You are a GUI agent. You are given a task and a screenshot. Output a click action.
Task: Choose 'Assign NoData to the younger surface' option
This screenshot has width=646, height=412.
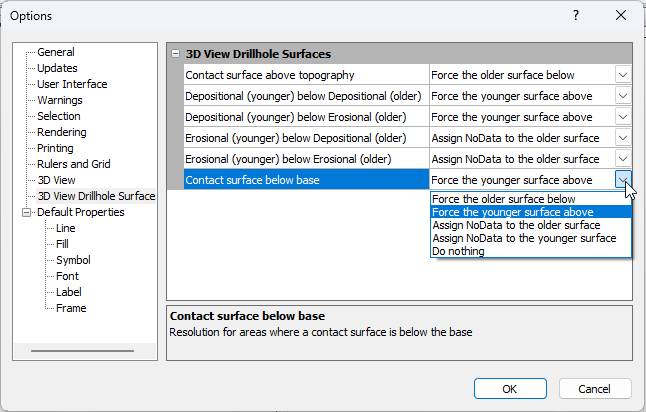click(523, 238)
